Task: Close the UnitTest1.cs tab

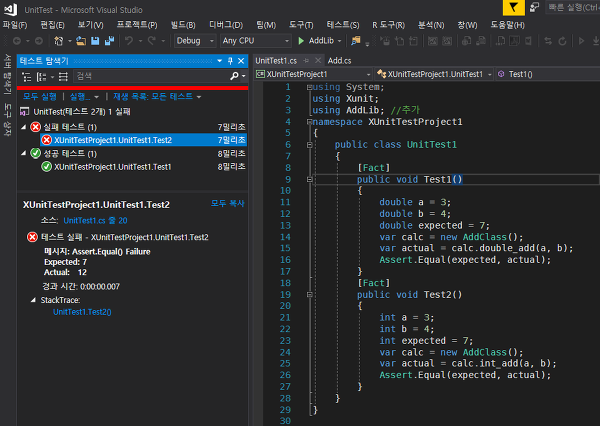Action: tap(318, 60)
